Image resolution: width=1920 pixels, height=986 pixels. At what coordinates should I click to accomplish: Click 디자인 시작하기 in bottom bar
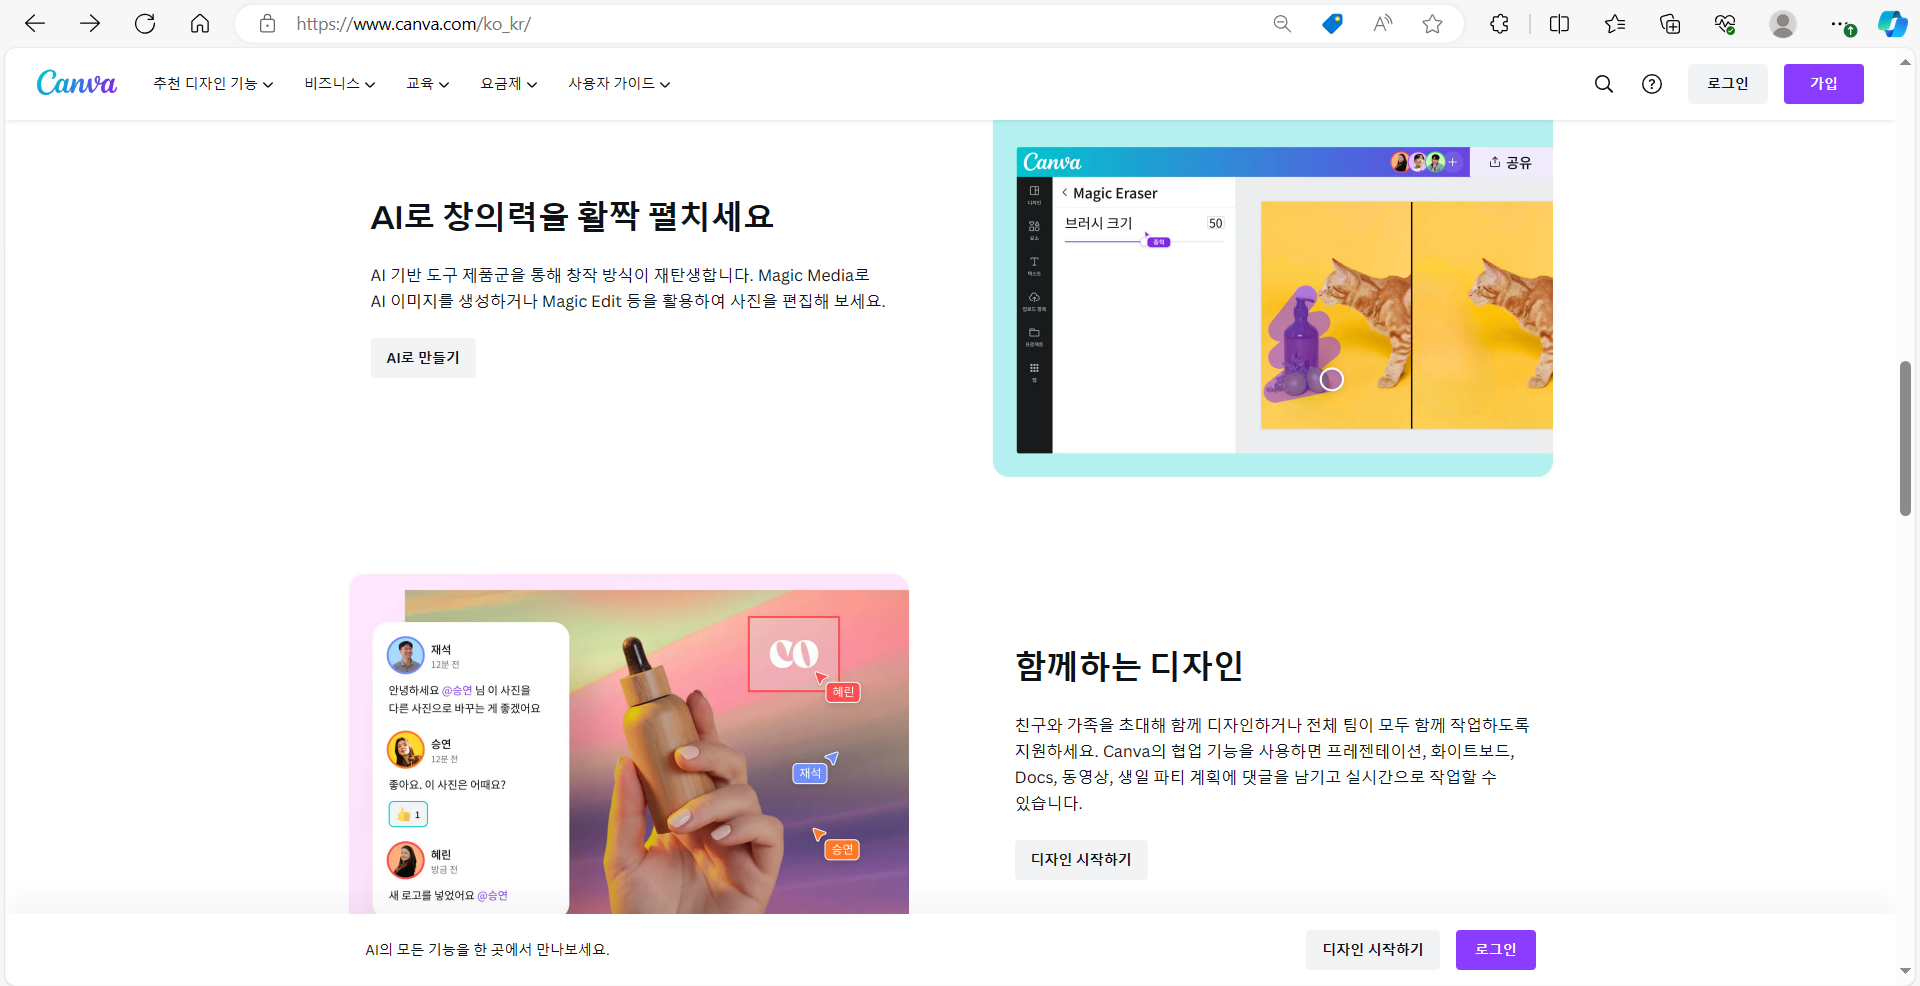tap(1373, 950)
